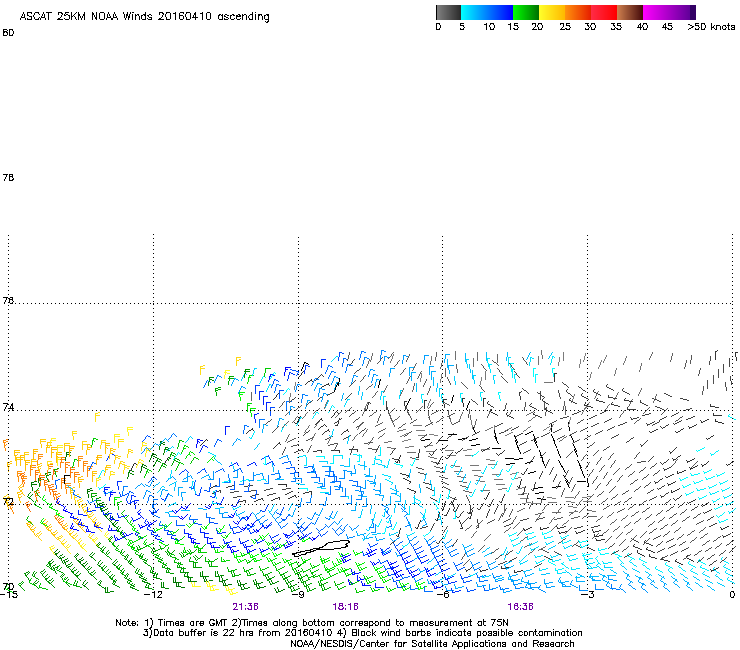The image size is (740, 650).
Task: Click the longitude label -15
Action: click(x=8, y=595)
